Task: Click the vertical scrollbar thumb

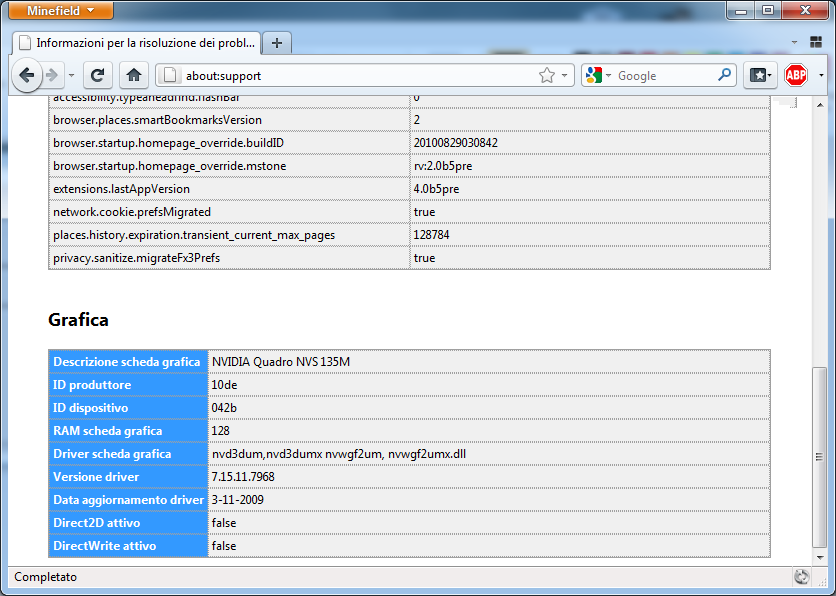Action: (x=819, y=457)
